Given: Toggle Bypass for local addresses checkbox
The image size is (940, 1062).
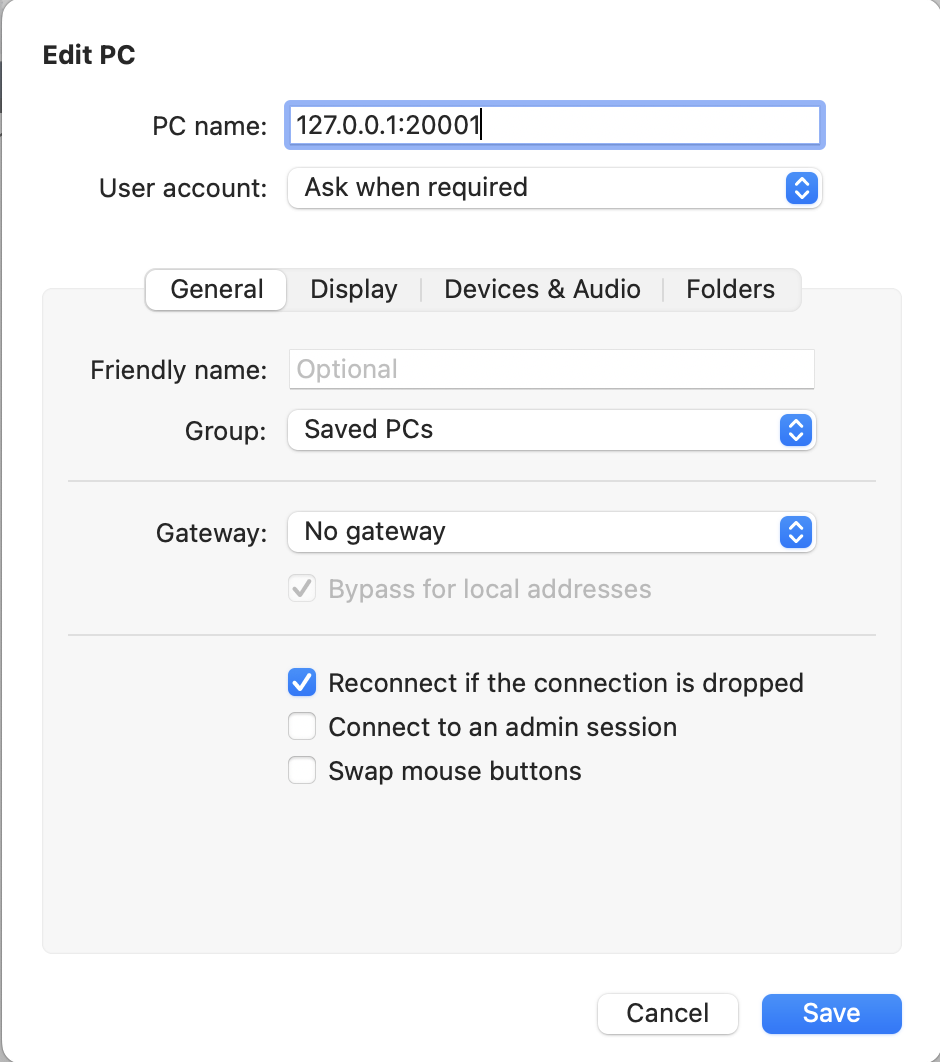Looking at the screenshot, I should point(302,589).
